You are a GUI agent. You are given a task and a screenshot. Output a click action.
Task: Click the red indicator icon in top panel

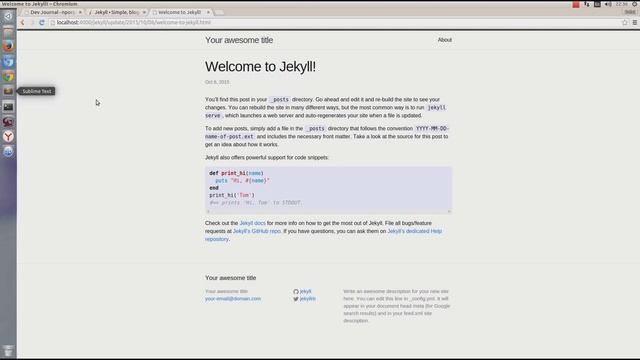tap(576, 4)
